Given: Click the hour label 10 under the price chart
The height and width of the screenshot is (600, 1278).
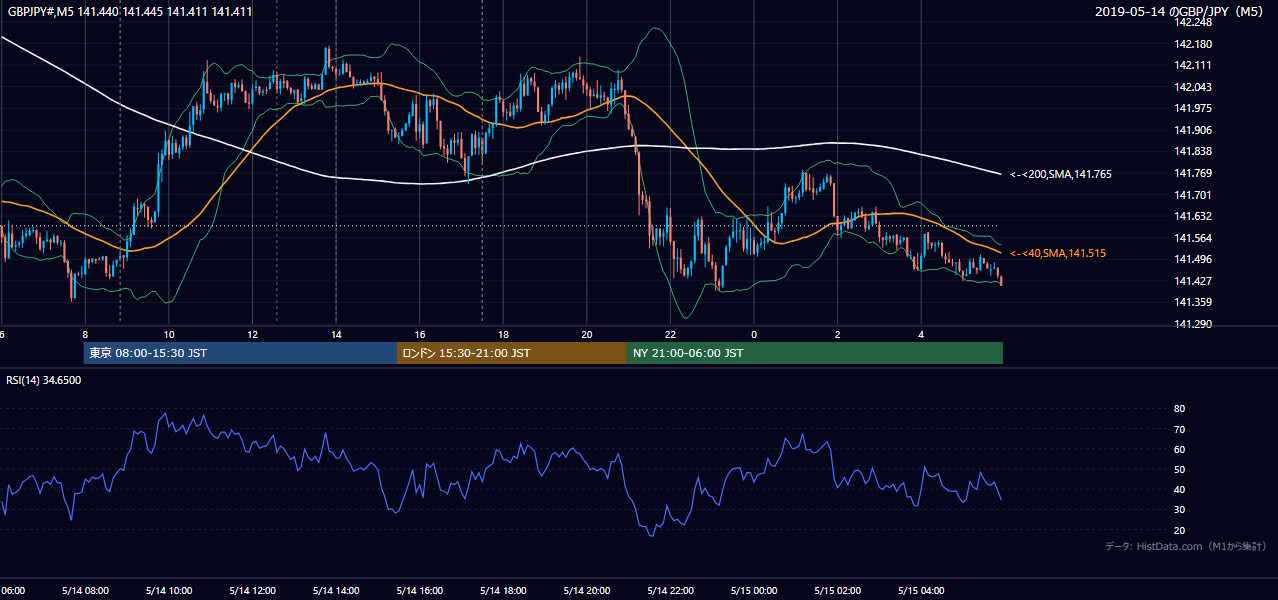Looking at the screenshot, I should tap(169, 334).
